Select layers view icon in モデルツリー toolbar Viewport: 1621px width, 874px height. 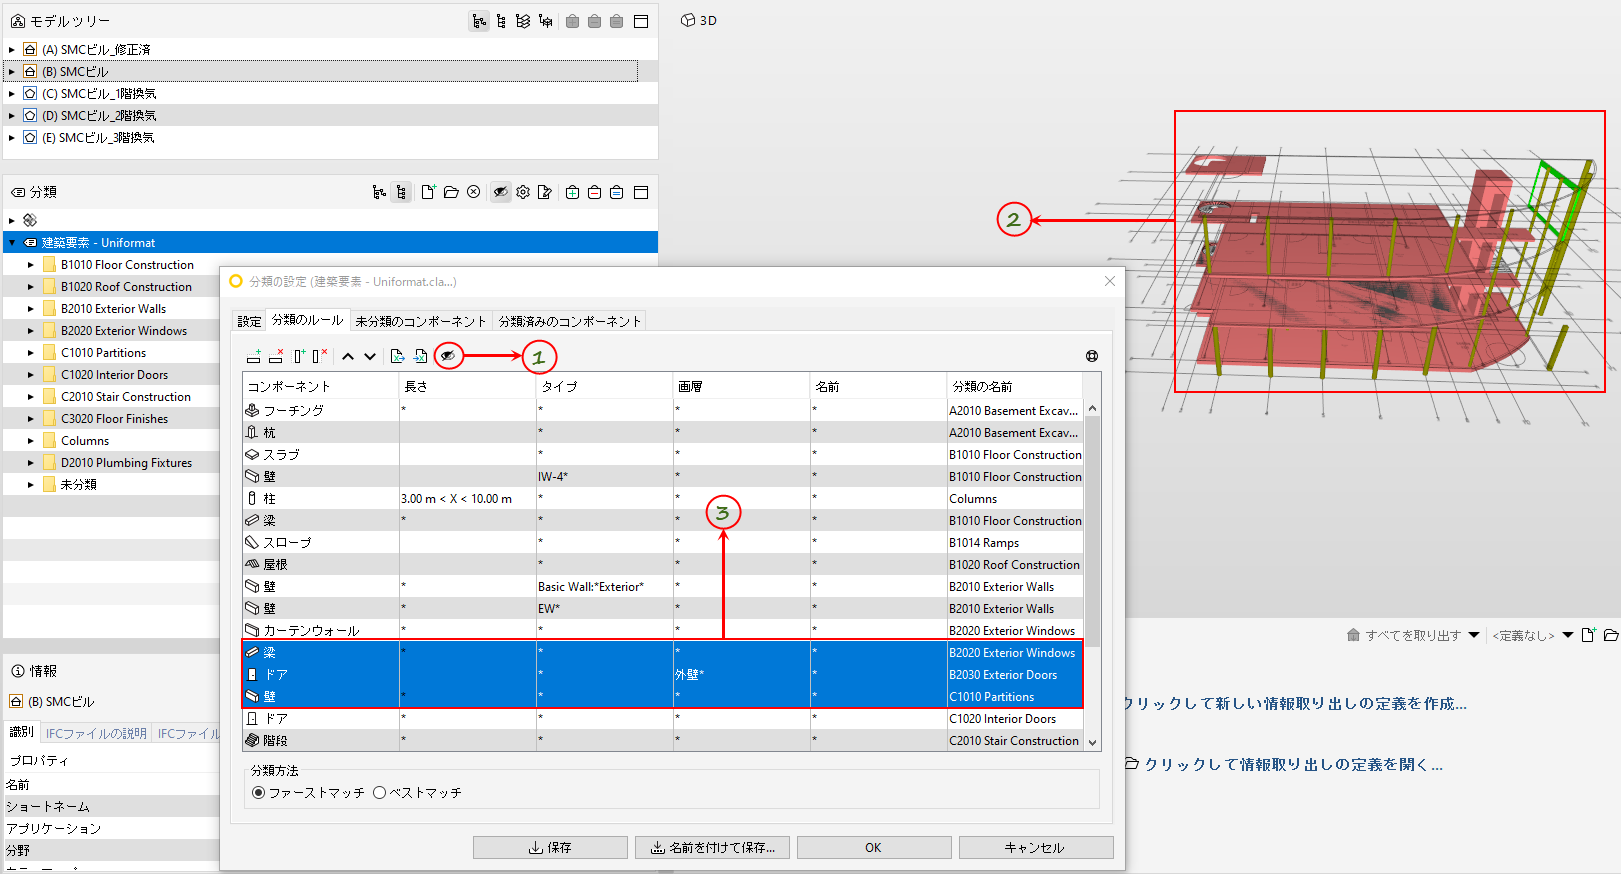(523, 21)
